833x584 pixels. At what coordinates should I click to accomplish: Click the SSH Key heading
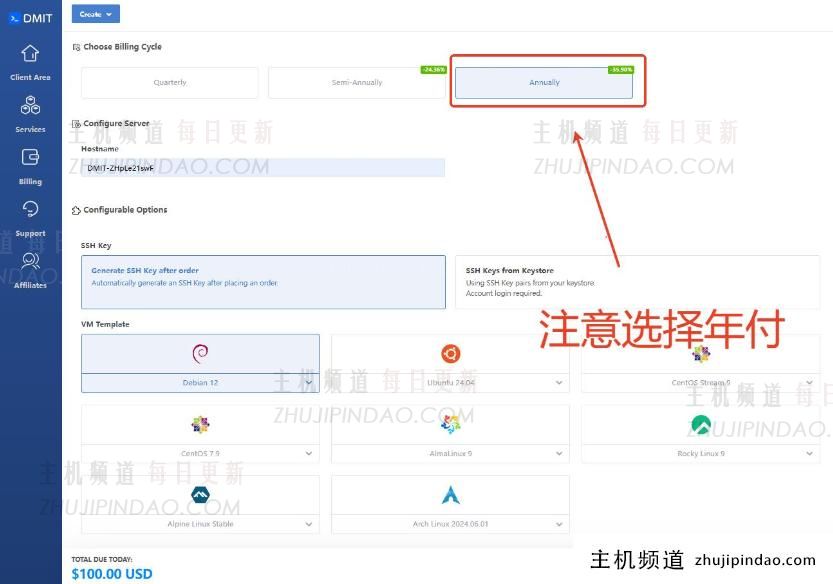(x=96, y=246)
